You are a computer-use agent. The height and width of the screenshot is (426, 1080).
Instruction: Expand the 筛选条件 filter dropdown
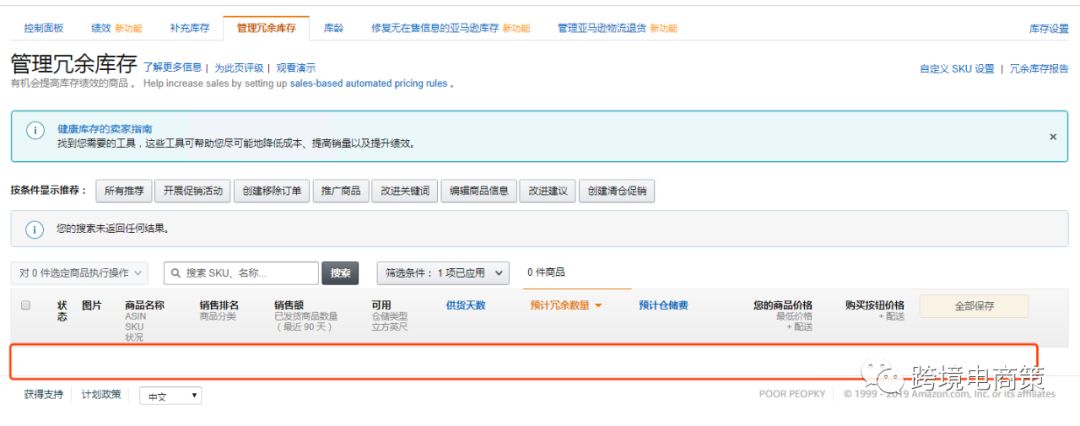coord(443,273)
